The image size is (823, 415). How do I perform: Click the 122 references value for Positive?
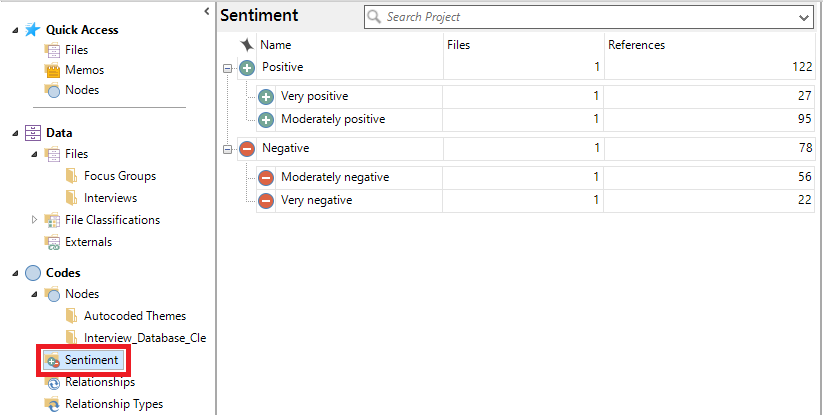click(802, 67)
